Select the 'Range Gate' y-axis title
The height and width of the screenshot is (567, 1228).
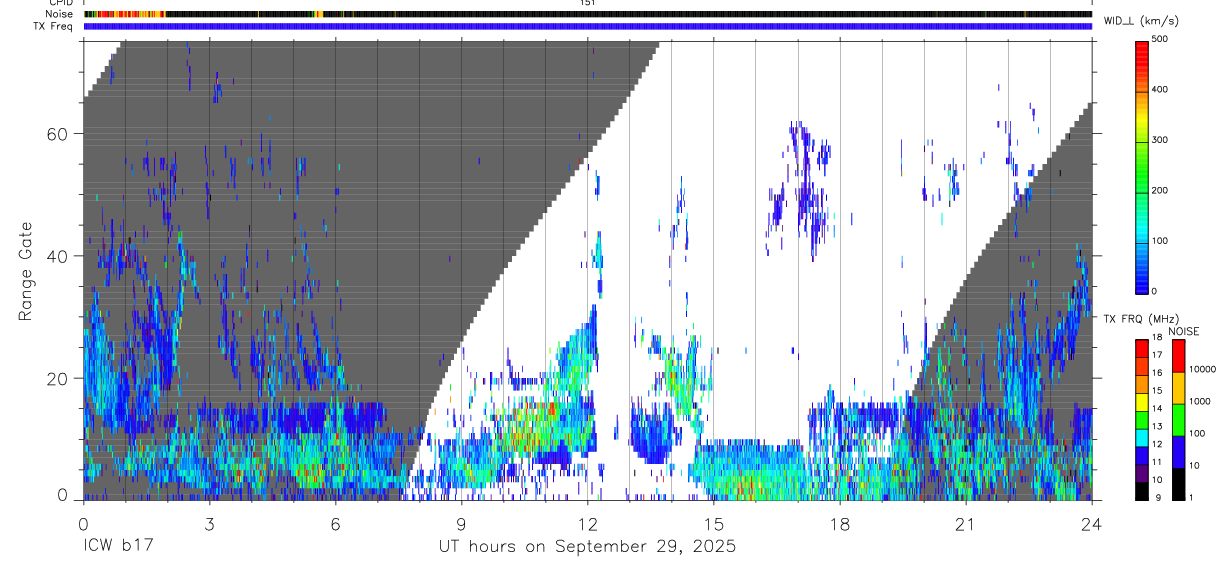(x=27, y=270)
